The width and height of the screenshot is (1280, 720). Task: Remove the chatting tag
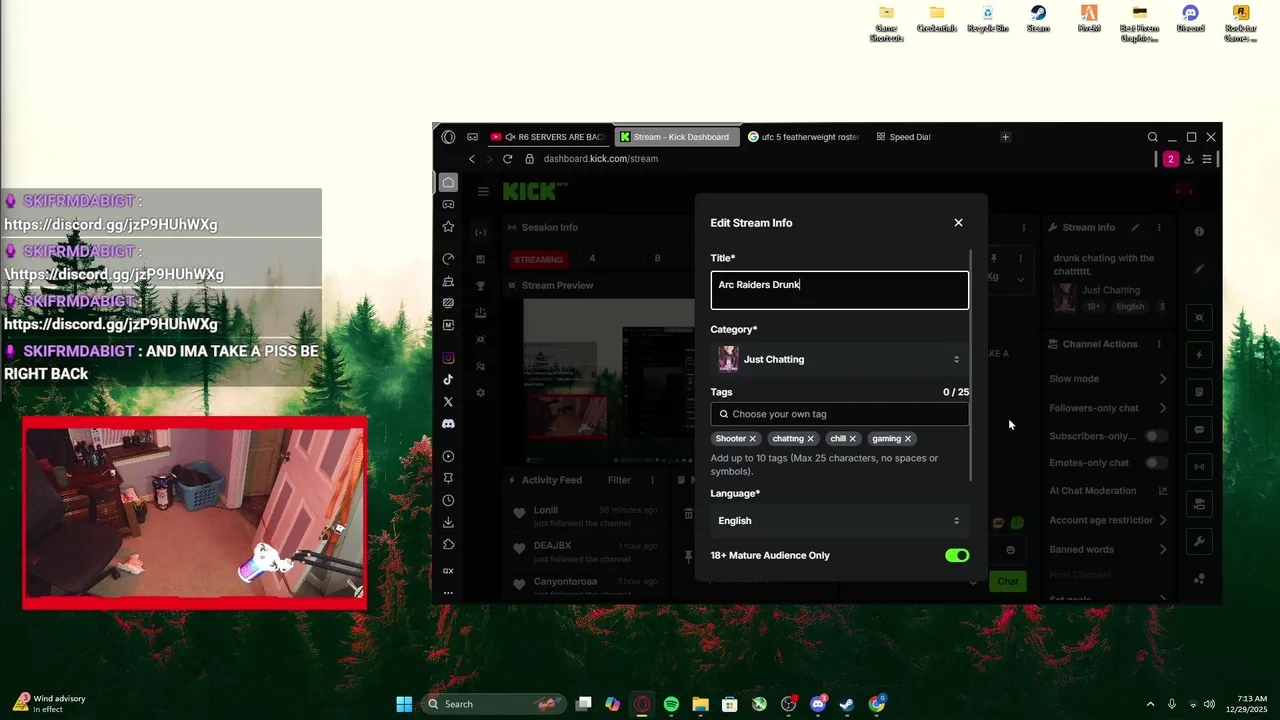[811, 439]
